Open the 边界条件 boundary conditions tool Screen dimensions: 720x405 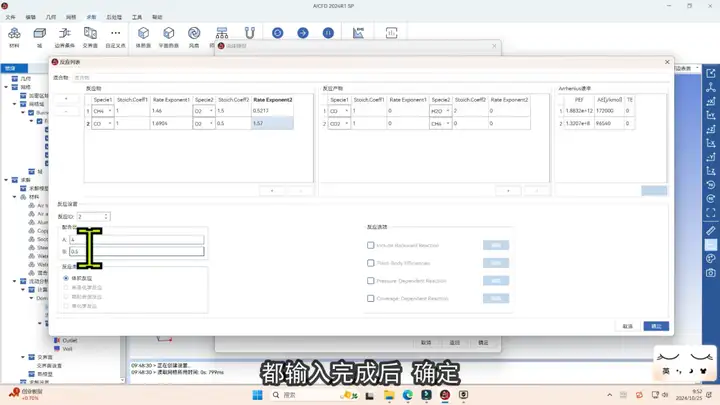pyautogui.click(x=65, y=37)
